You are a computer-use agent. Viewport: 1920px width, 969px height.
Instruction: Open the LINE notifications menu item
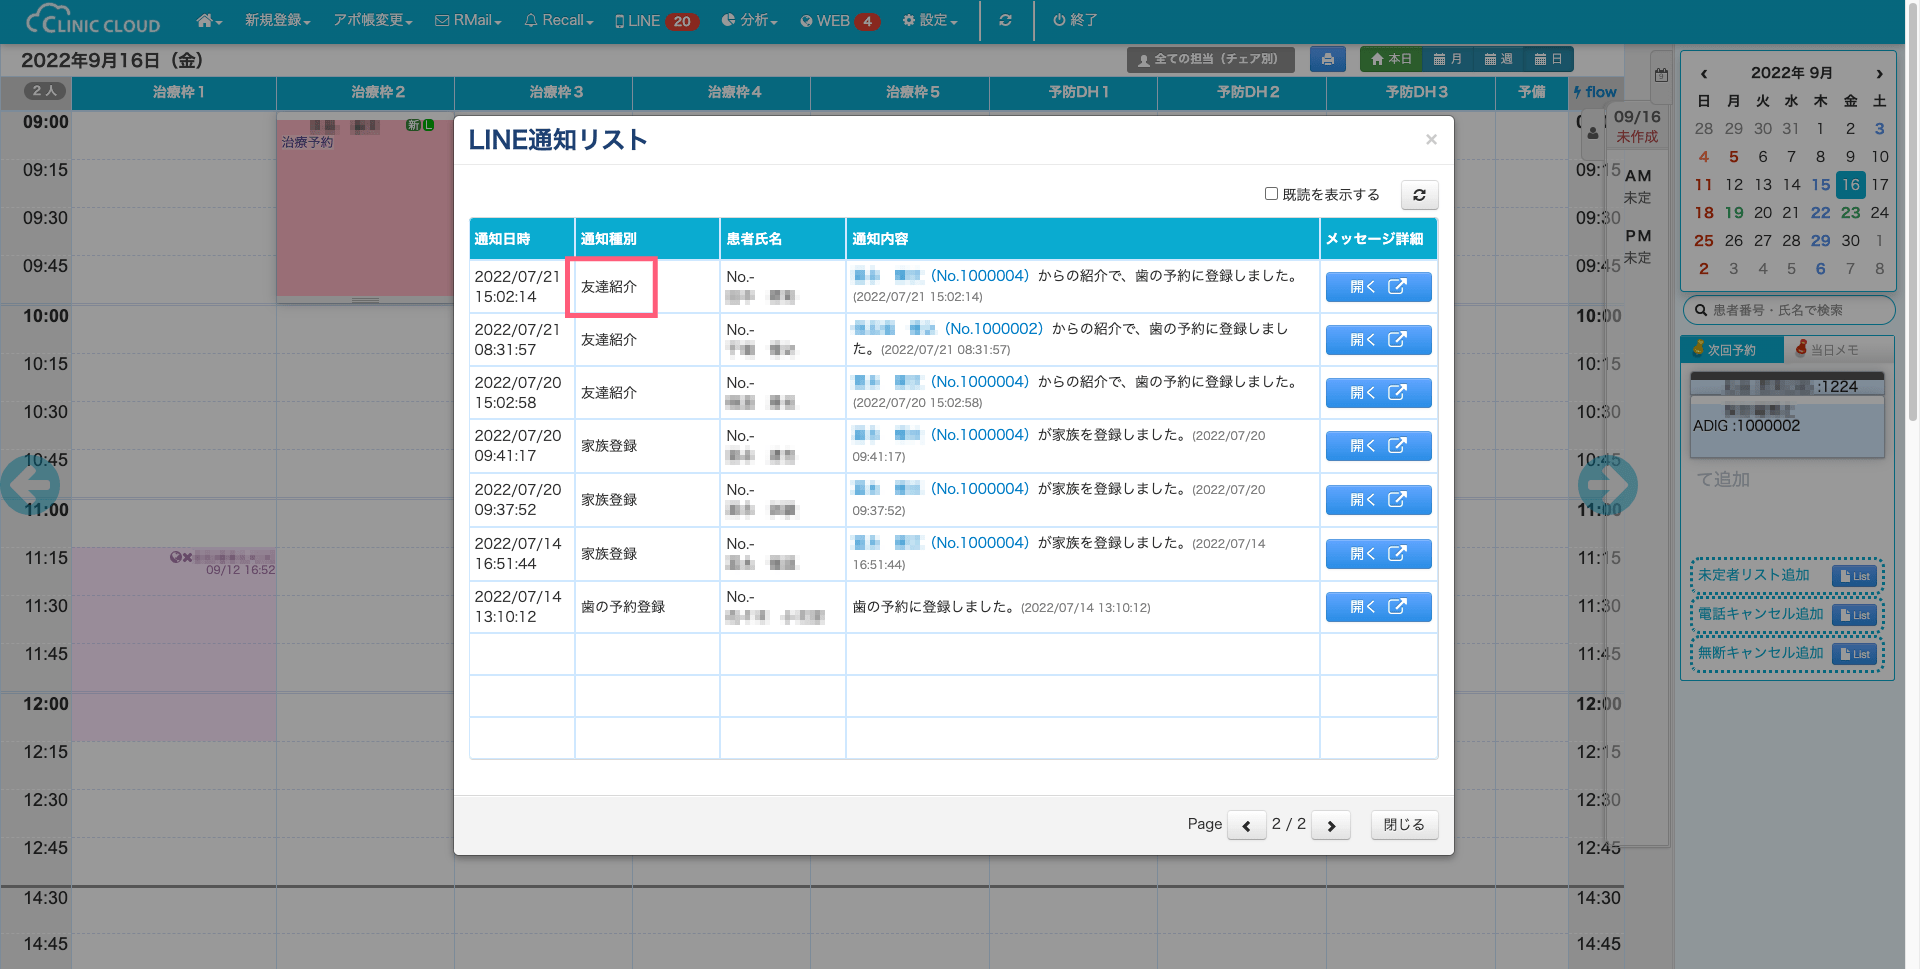pos(655,21)
